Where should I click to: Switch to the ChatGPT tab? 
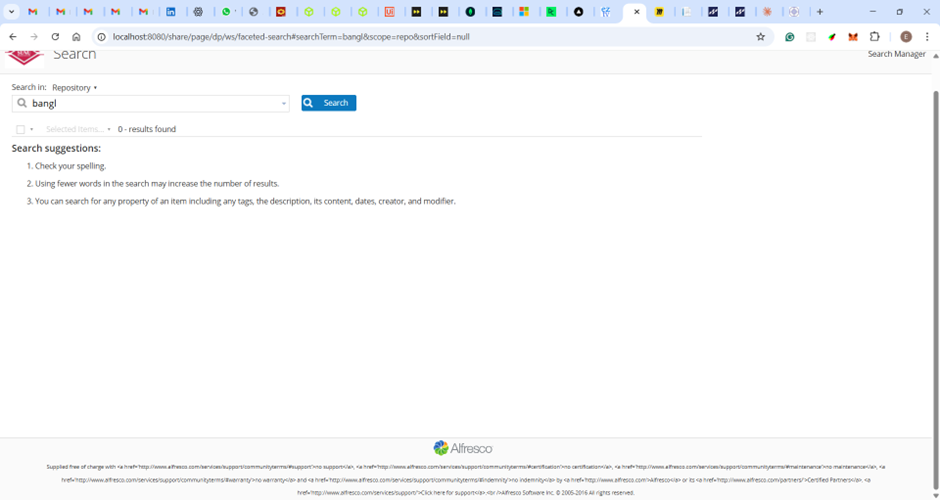[x=198, y=11]
